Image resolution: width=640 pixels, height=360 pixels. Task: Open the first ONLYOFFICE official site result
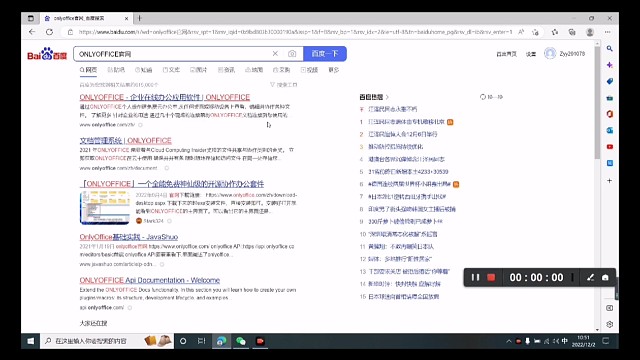pos(164,97)
